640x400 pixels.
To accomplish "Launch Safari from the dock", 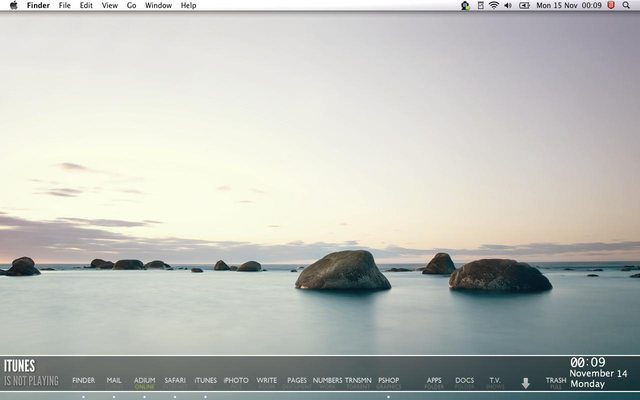I will pos(175,381).
